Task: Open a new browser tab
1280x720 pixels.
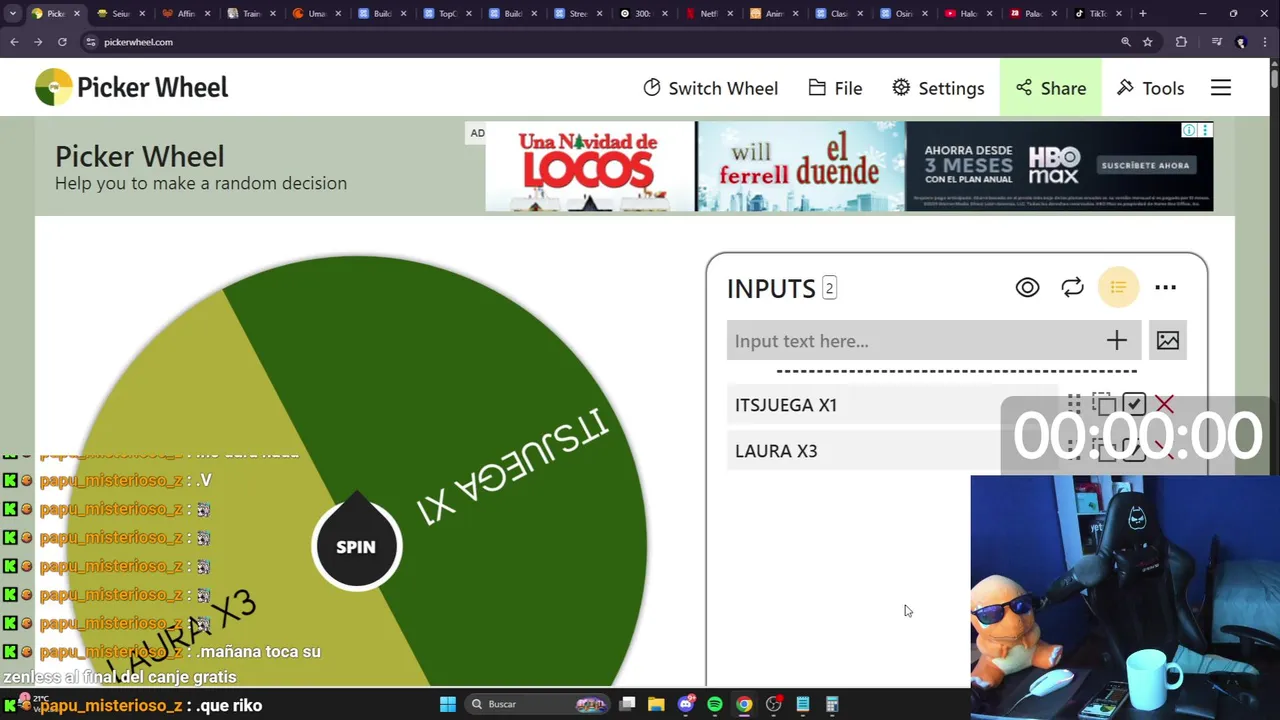Action: pos(1142,14)
